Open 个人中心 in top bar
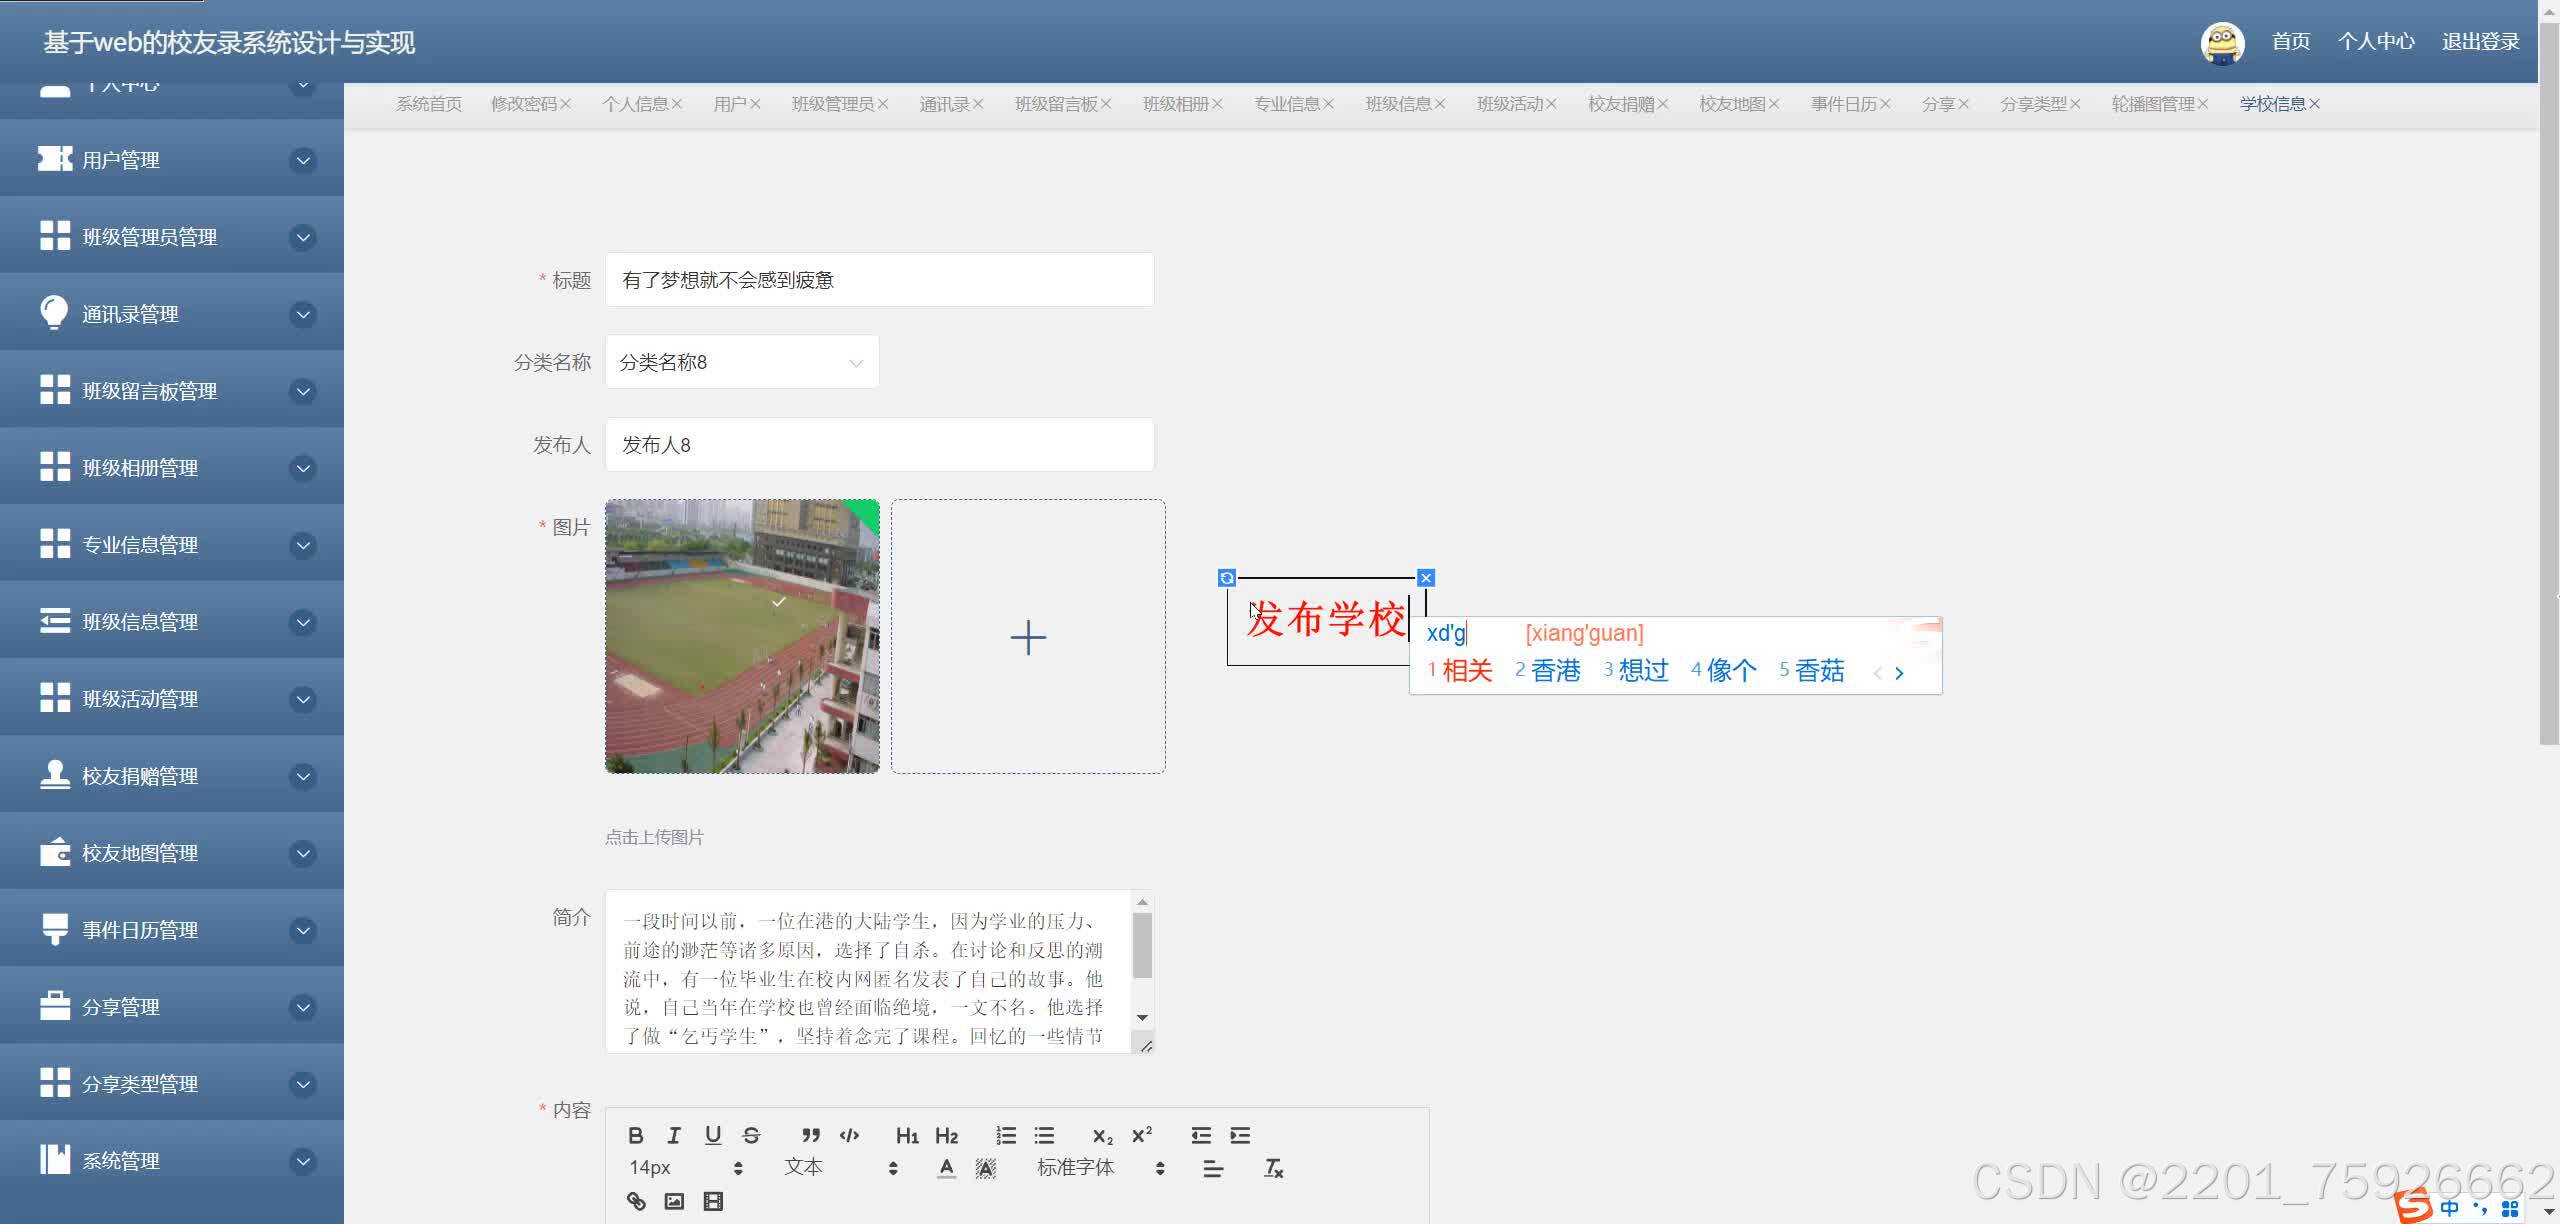This screenshot has height=1224, width=2560. point(2376,42)
